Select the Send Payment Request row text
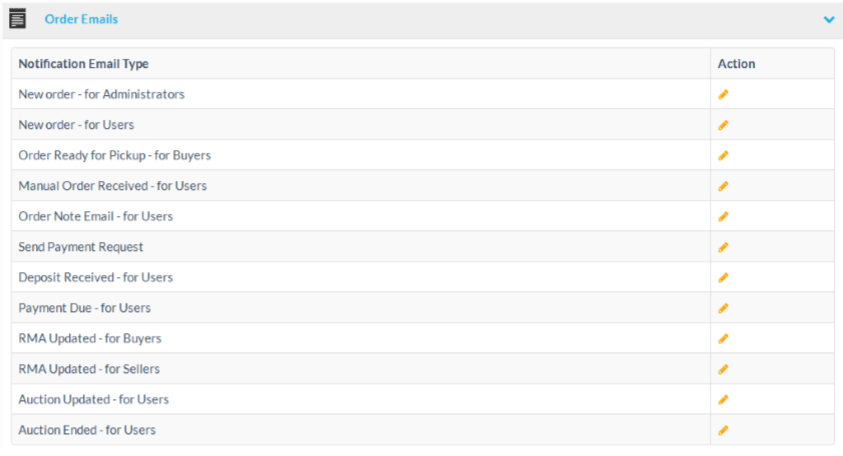 tap(81, 247)
